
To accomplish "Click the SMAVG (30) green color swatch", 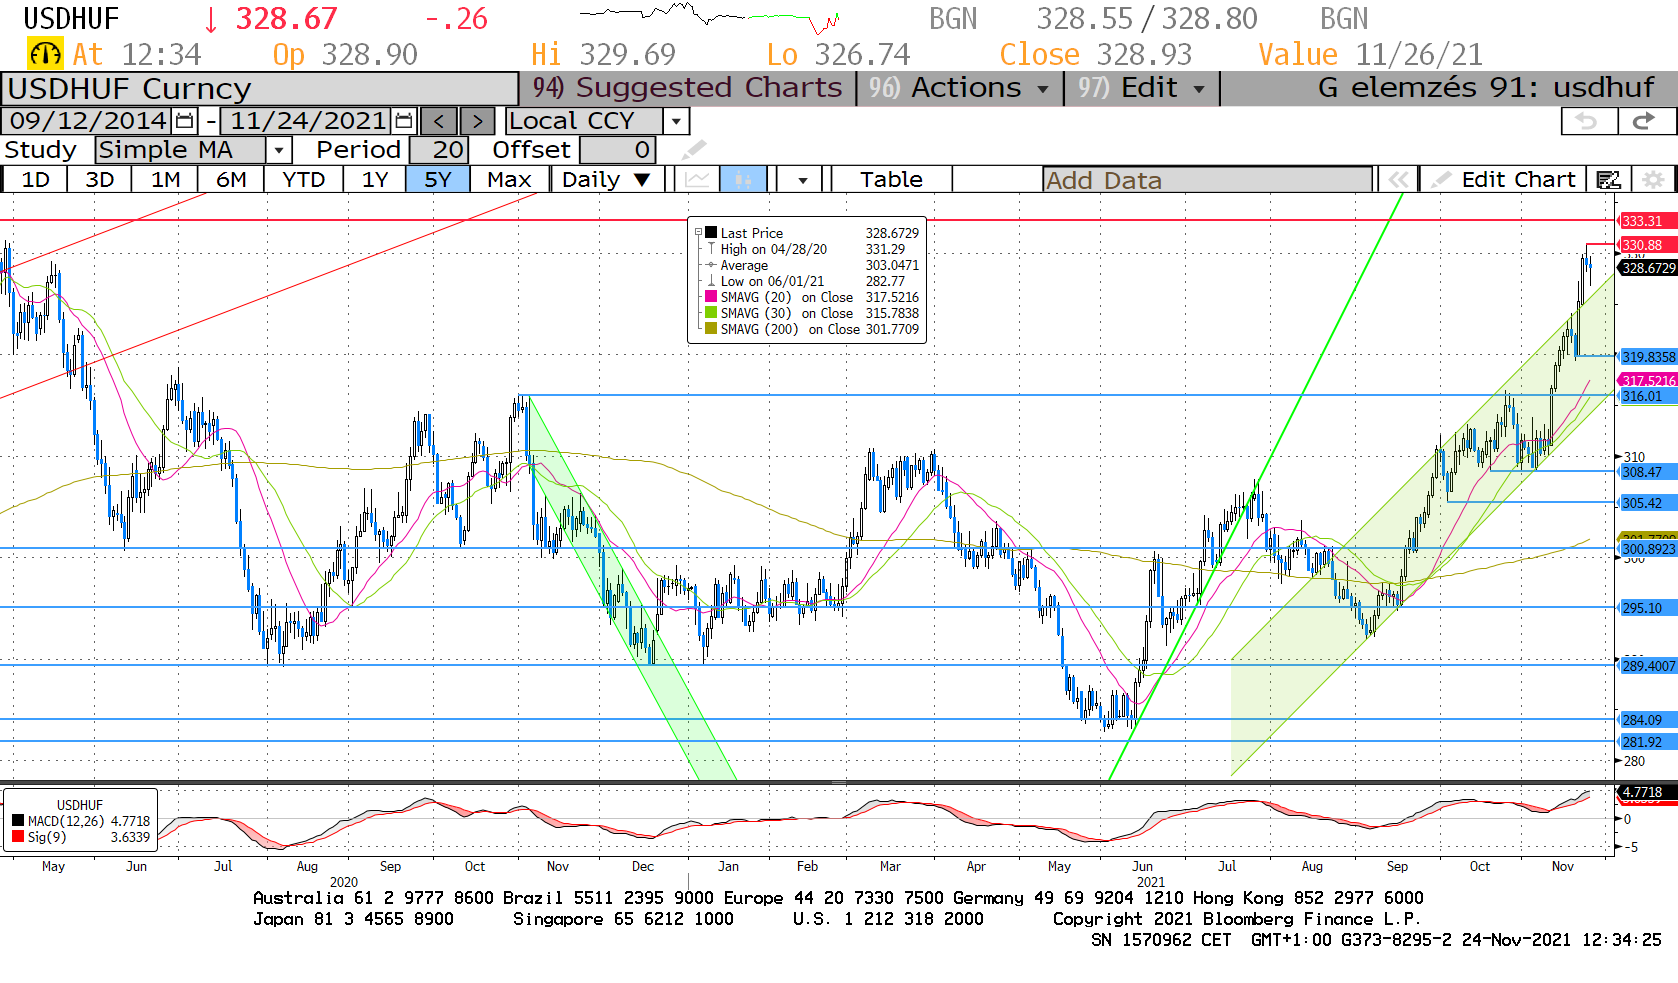I will 711,313.
